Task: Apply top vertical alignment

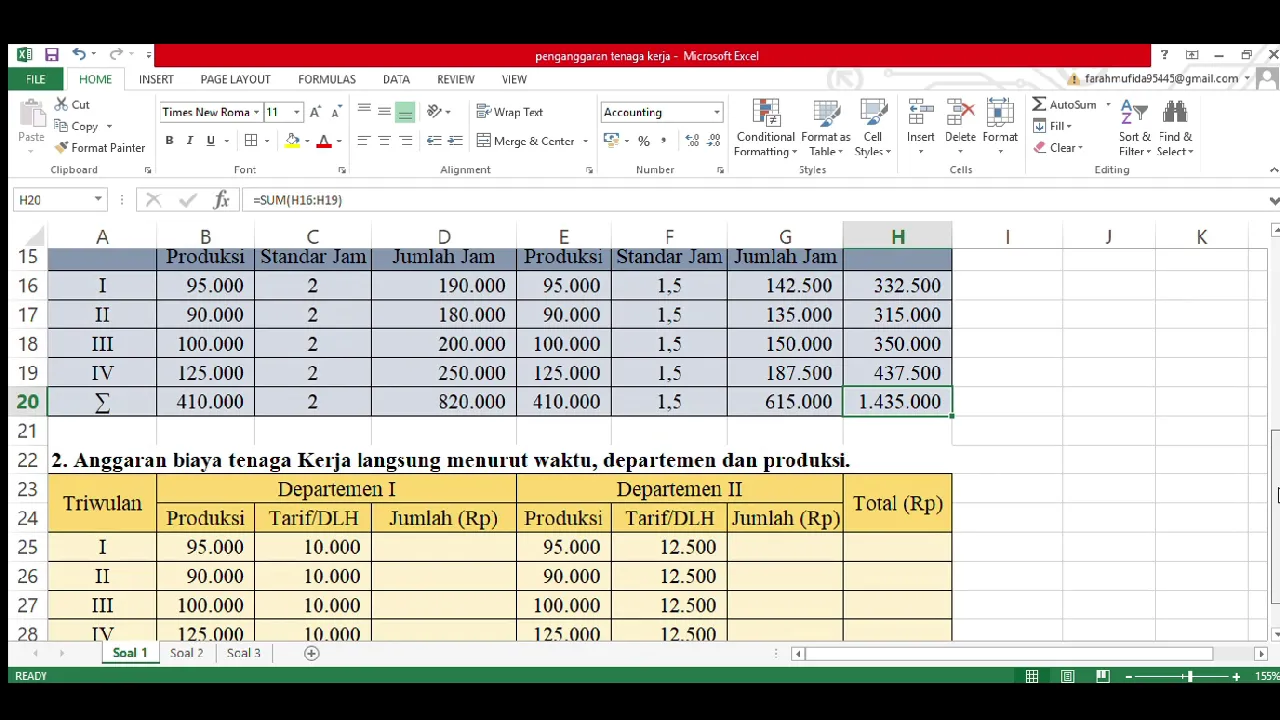Action: click(364, 112)
